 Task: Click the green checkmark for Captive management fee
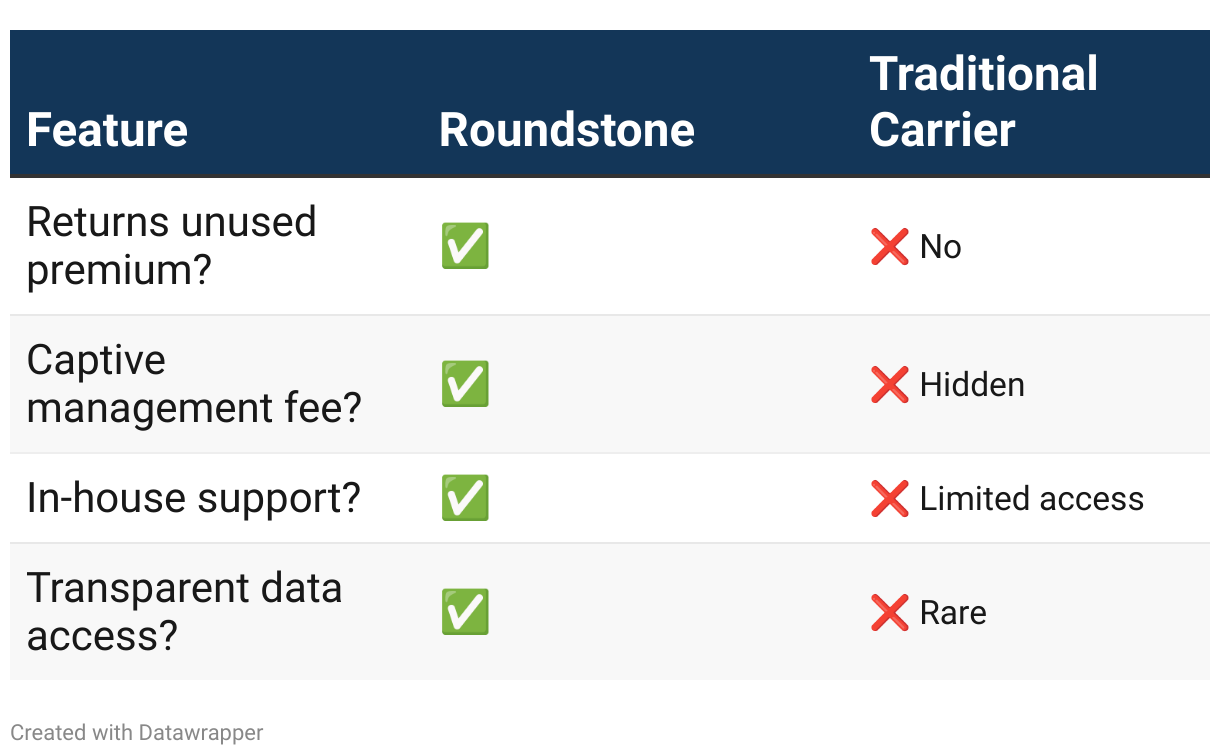click(465, 384)
